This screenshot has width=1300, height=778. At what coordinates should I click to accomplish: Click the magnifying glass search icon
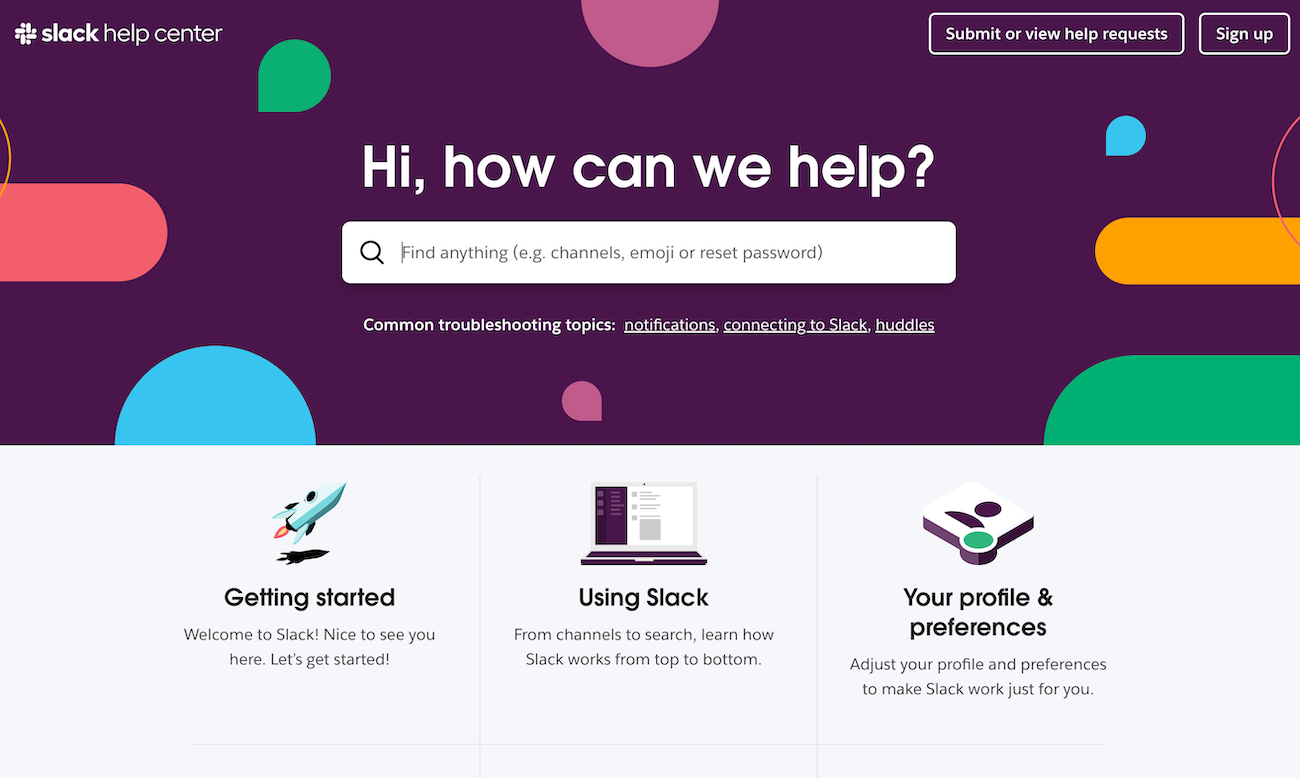[372, 252]
